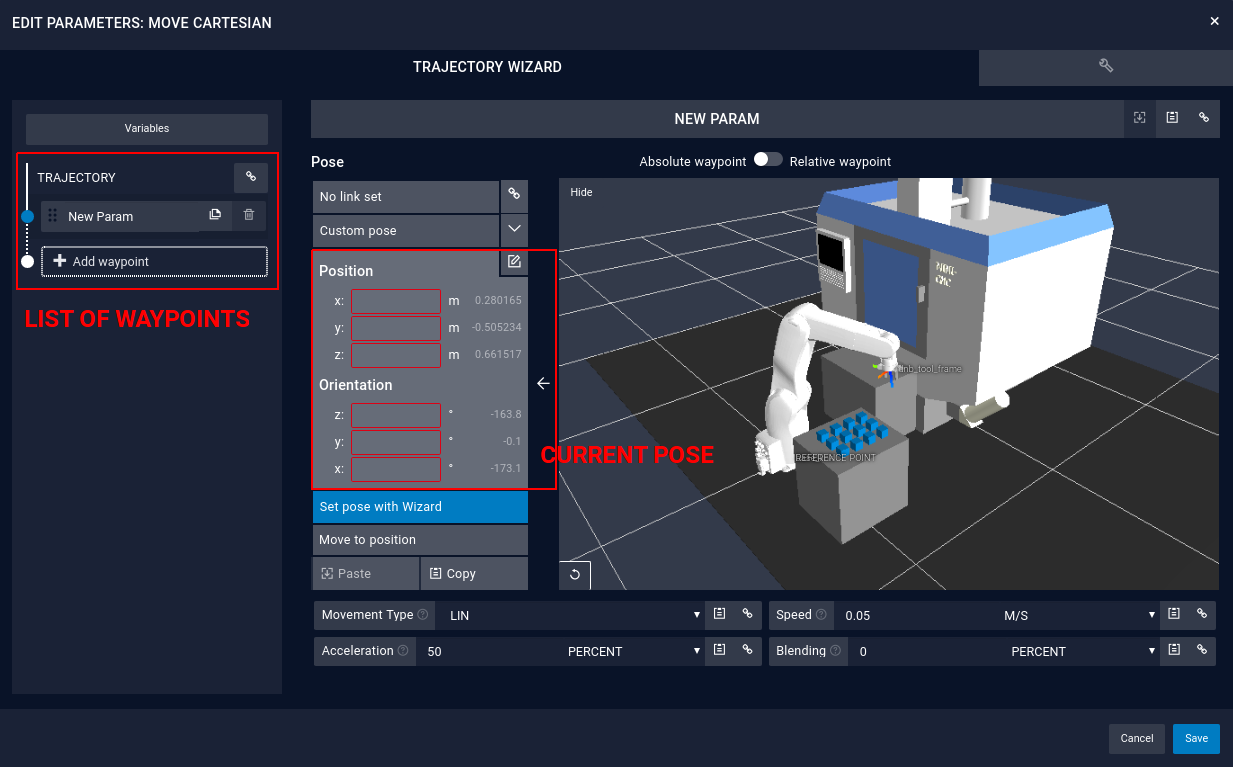1233x767 pixels.
Task: Hide the 3D viewer overlay
Action: click(x=581, y=192)
